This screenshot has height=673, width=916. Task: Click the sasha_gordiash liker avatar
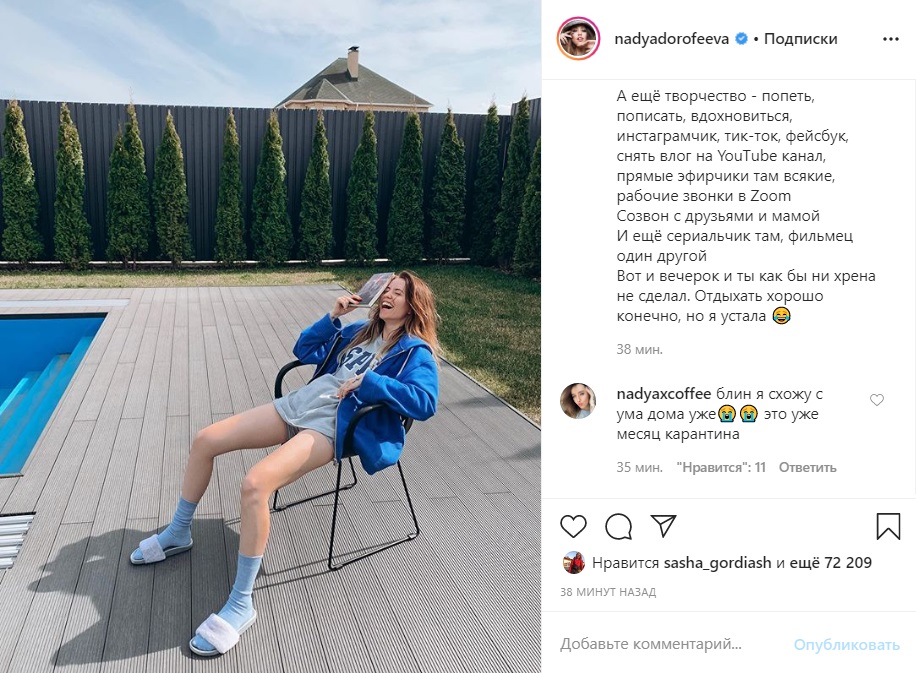574,563
